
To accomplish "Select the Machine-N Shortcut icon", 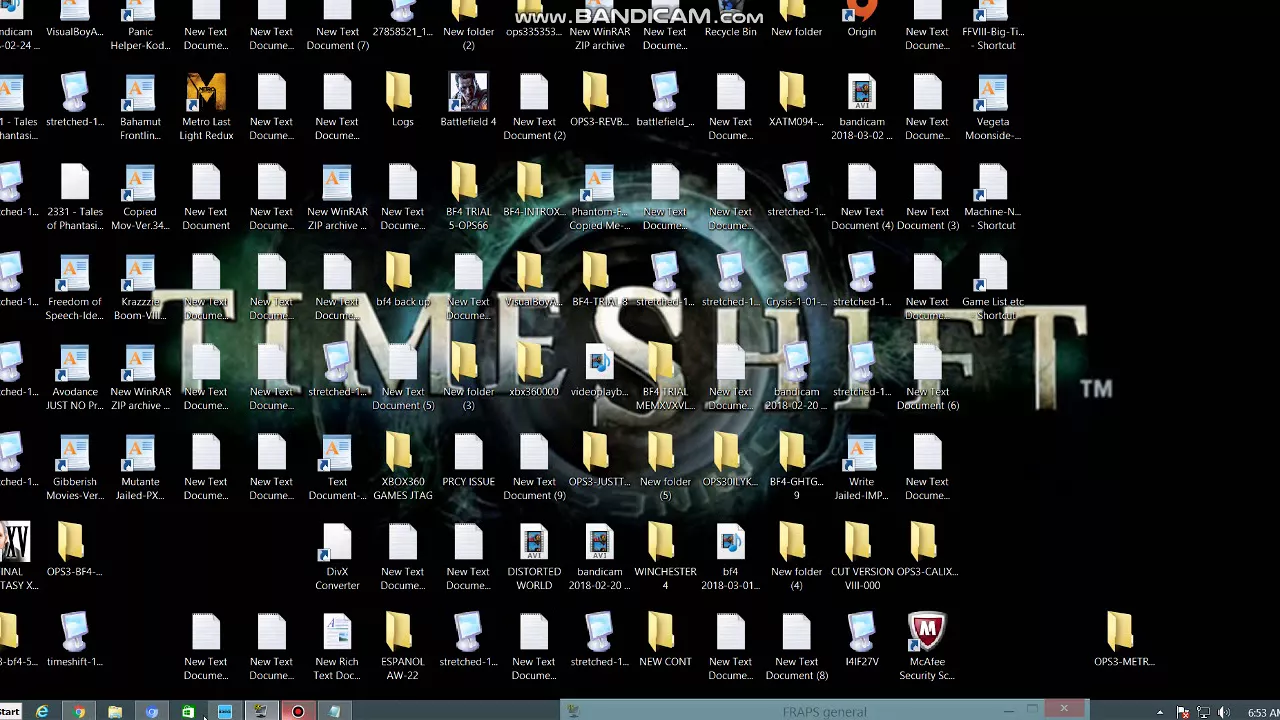I will tap(993, 197).
